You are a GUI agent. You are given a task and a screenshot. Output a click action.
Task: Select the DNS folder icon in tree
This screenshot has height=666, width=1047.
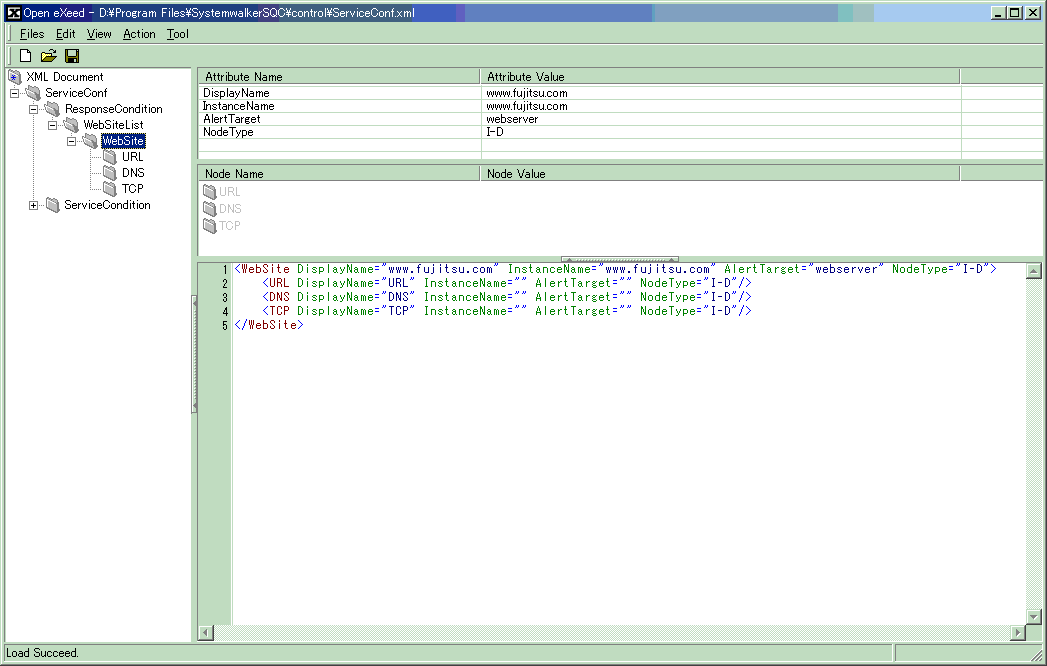tap(110, 173)
